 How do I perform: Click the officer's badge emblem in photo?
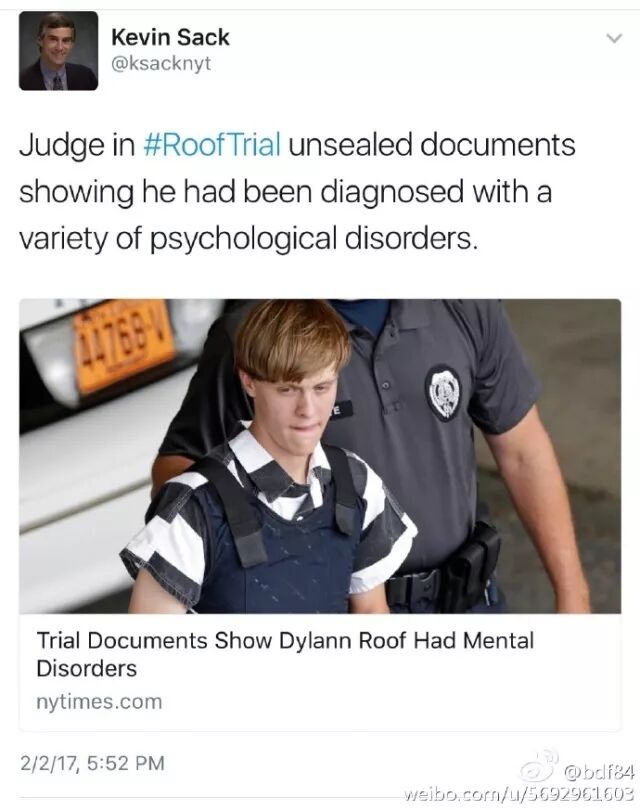click(443, 393)
